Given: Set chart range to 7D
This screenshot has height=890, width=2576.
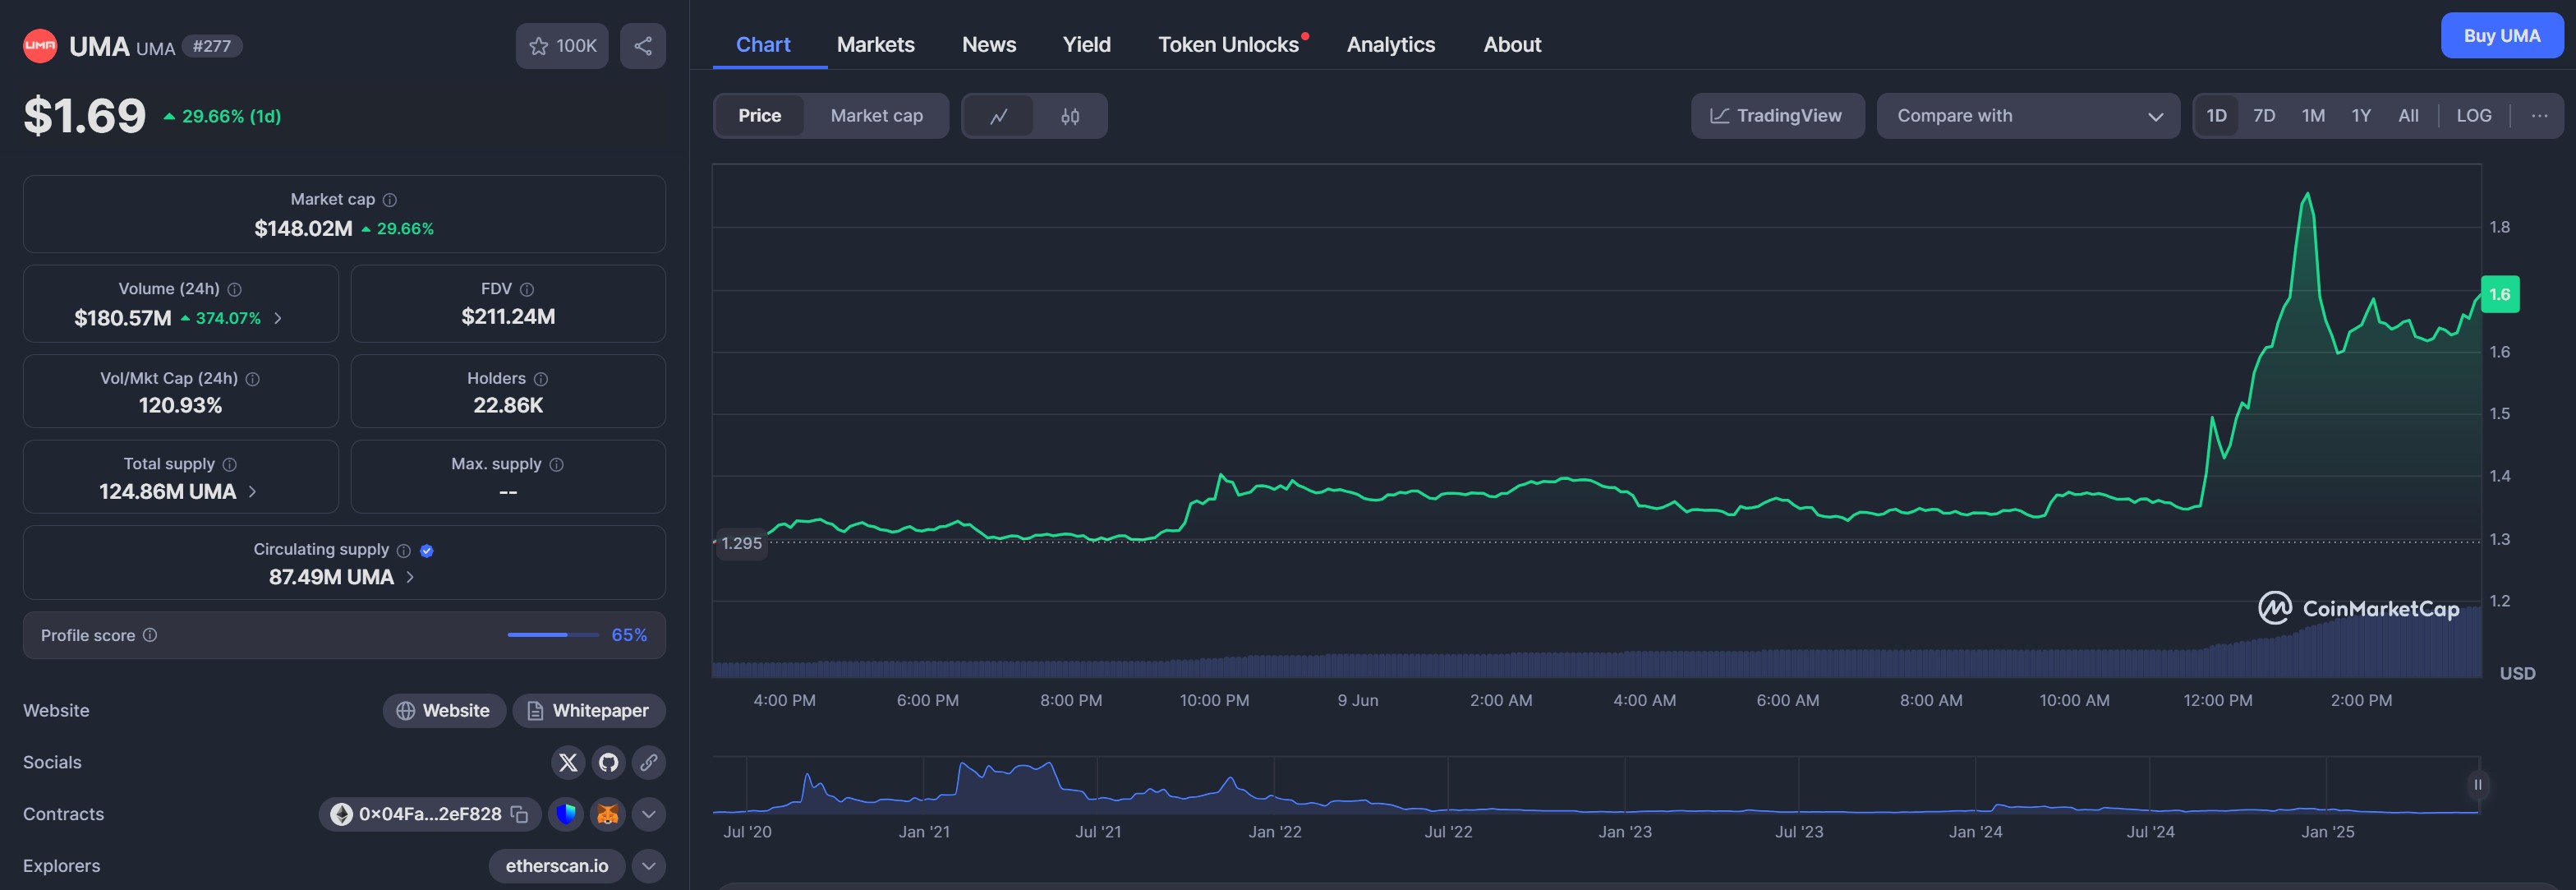Looking at the screenshot, I should point(2264,116).
